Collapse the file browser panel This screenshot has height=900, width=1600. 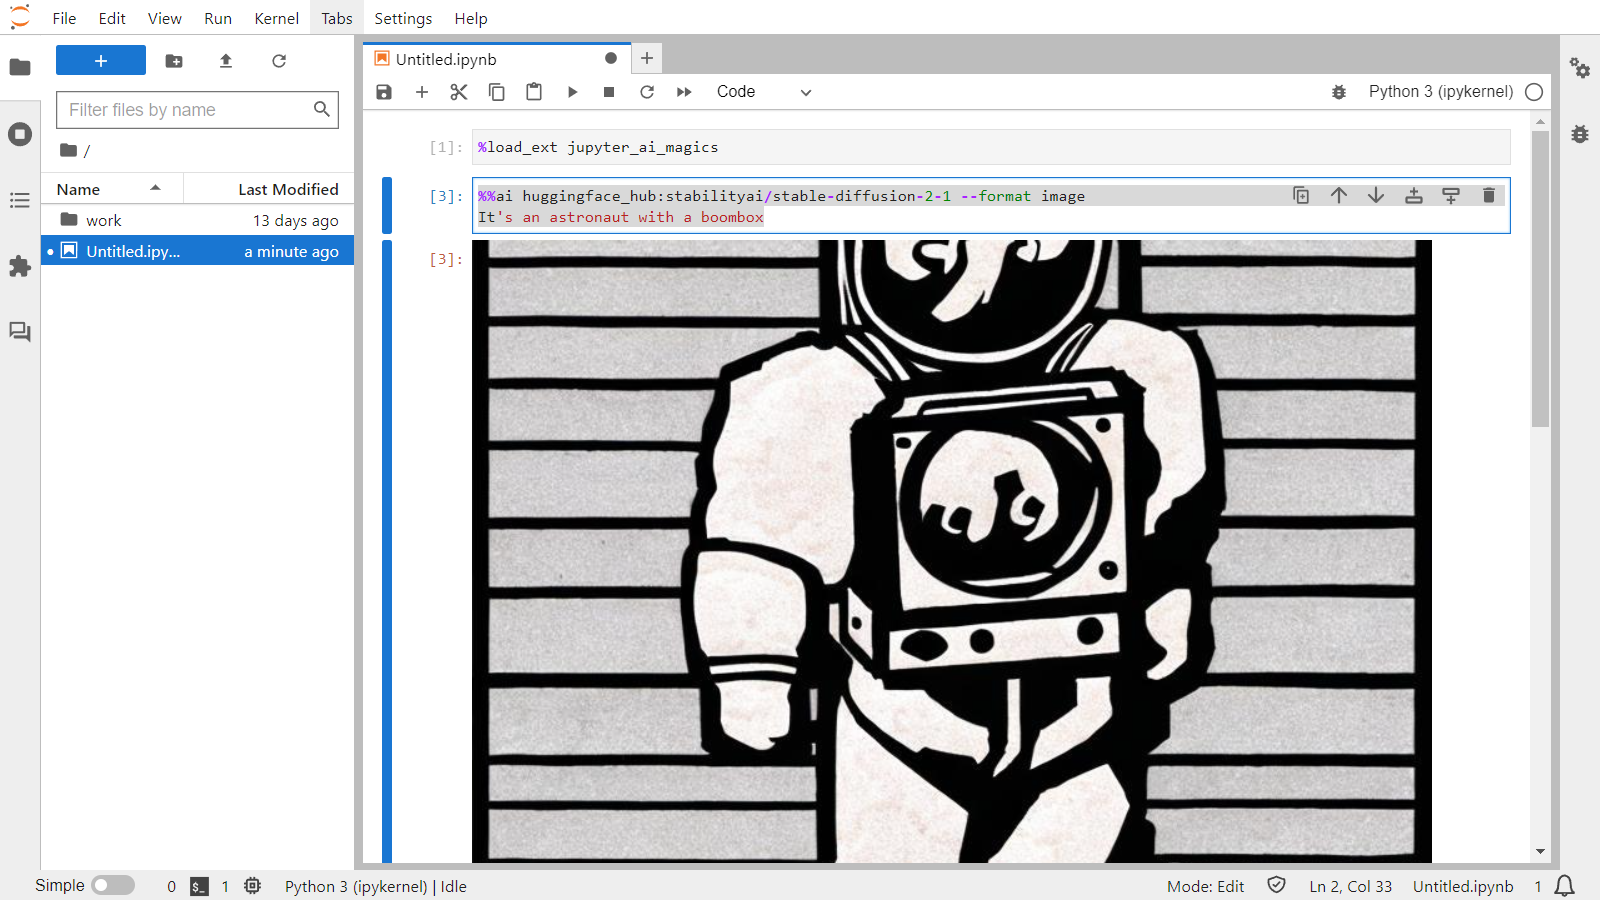[20, 66]
